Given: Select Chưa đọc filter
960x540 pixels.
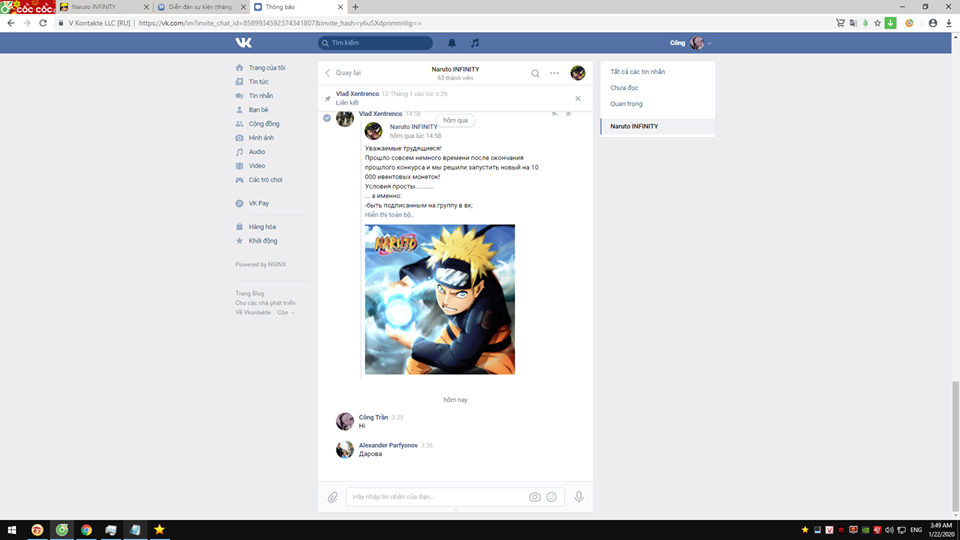Looking at the screenshot, I should 624,88.
